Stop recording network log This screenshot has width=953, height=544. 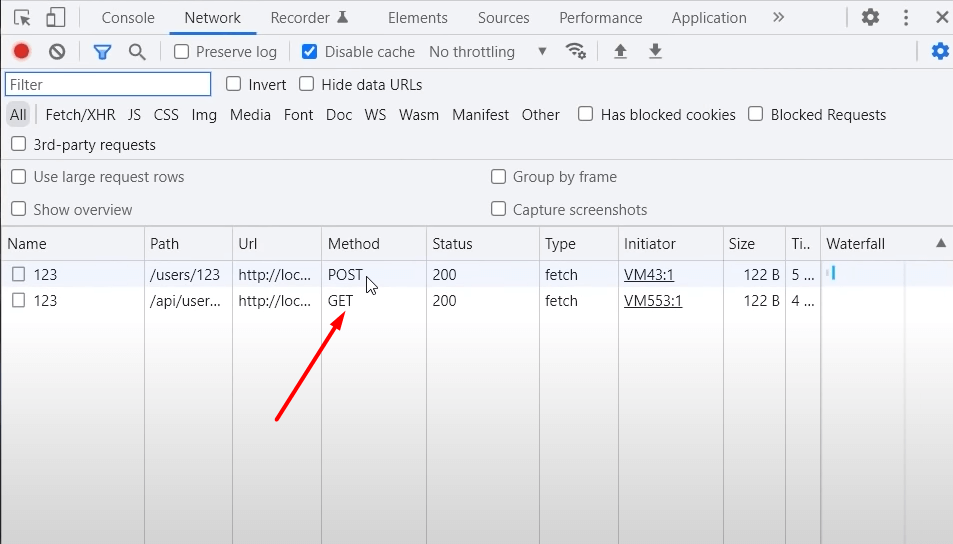click(x=22, y=52)
